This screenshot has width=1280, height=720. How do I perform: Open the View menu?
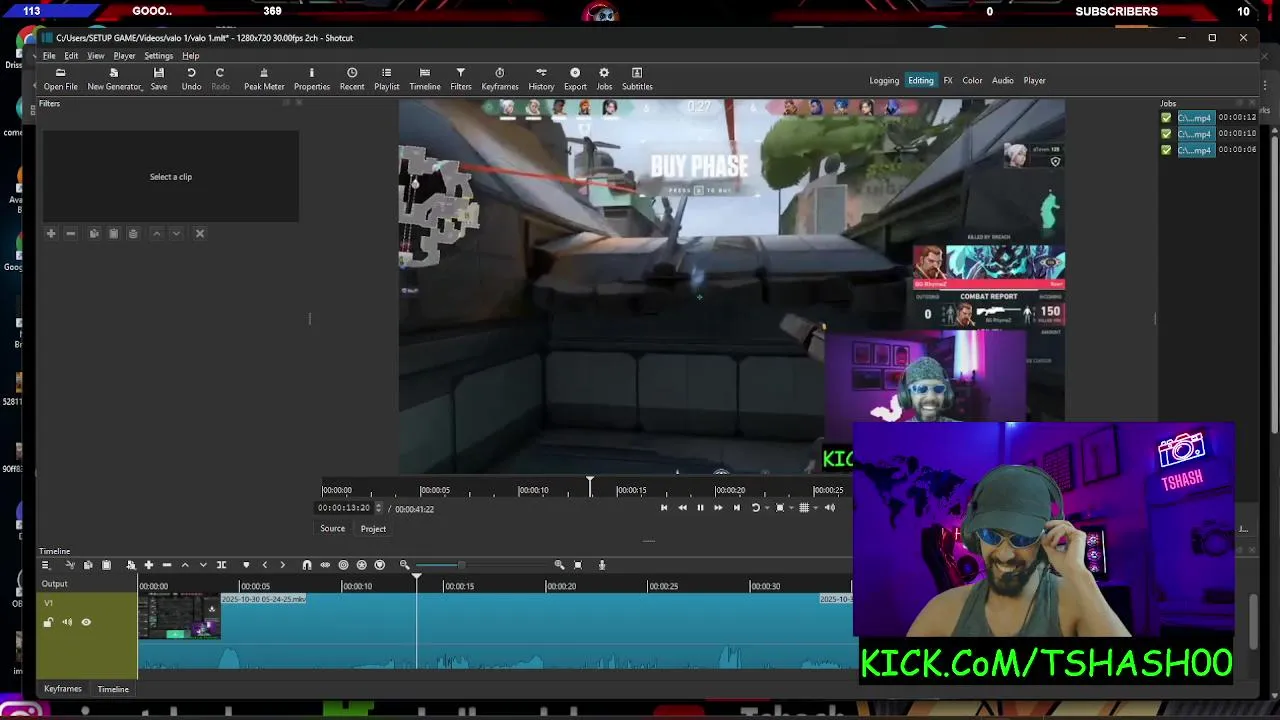point(96,56)
